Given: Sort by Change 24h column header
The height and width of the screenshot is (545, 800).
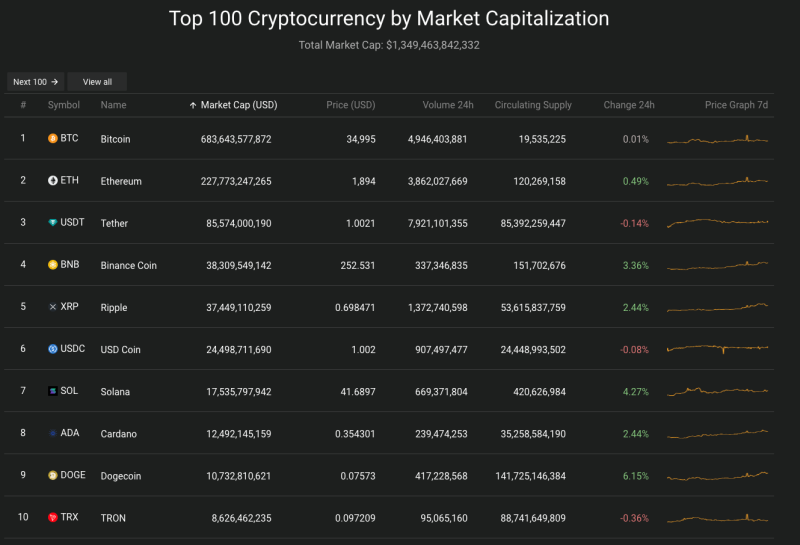Looking at the screenshot, I should pyautogui.click(x=629, y=105).
